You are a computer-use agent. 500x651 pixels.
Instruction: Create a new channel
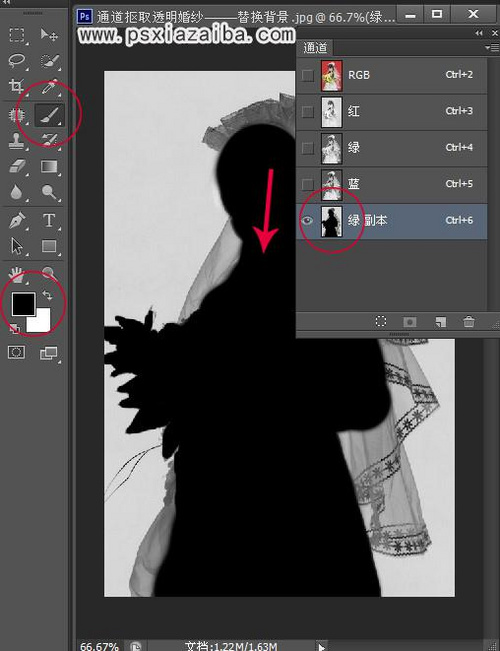[x=441, y=322]
